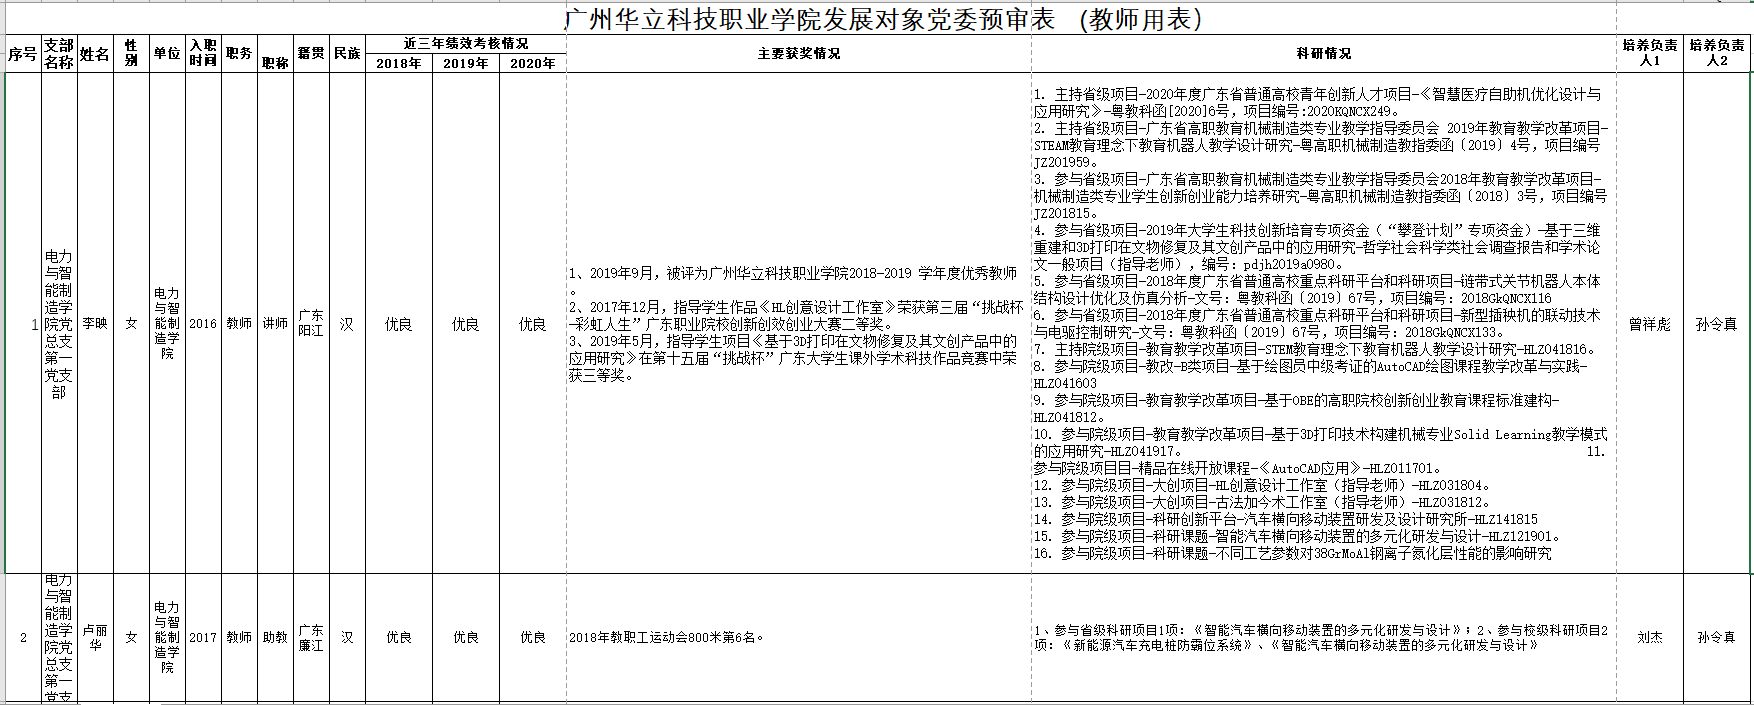Viewport: 1754px width, 705px height.
Task: Select the 入职时间 header cell
Action: pyautogui.click(x=203, y=54)
